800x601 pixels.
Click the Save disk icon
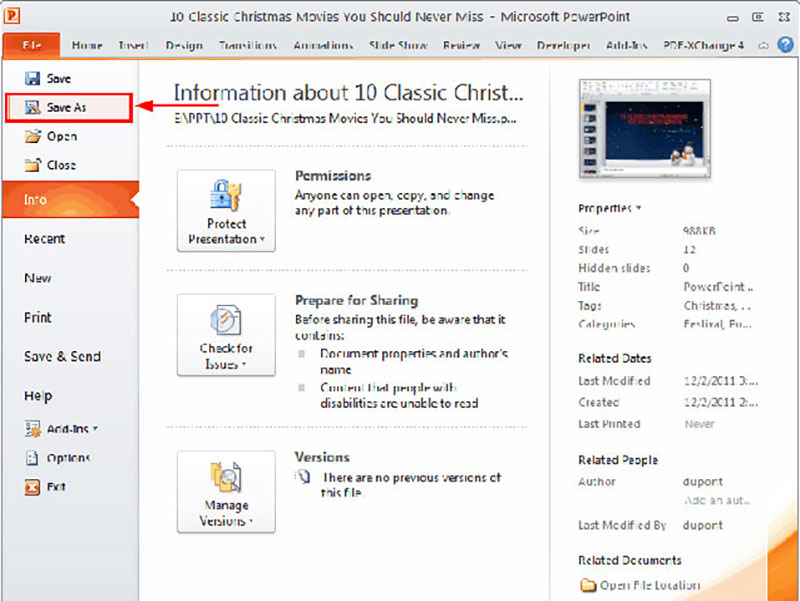[x=32, y=78]
